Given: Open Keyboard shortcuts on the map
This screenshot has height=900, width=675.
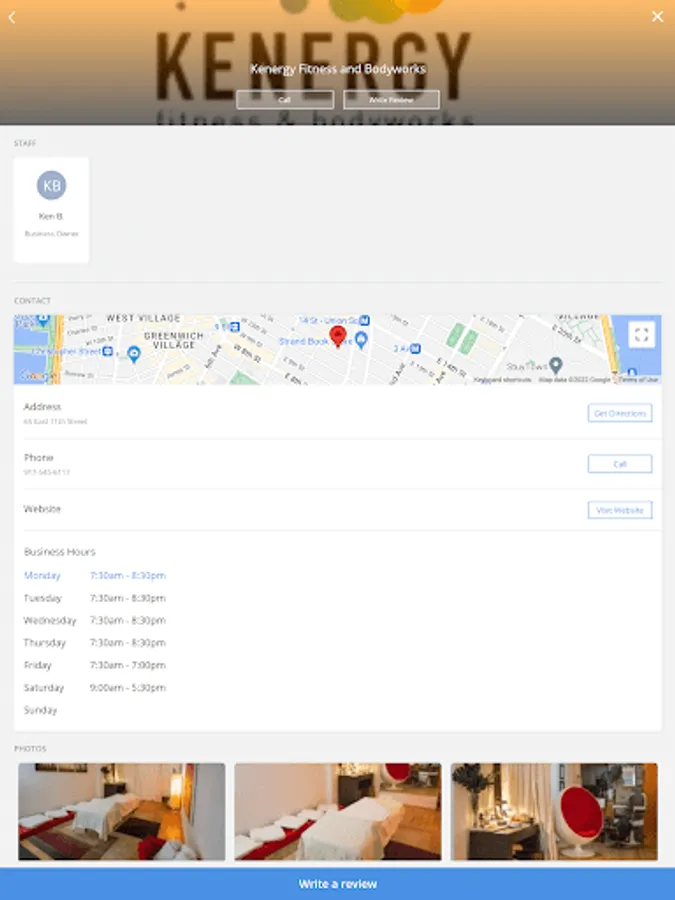Looking at the screenshot, I should (503, 379).
